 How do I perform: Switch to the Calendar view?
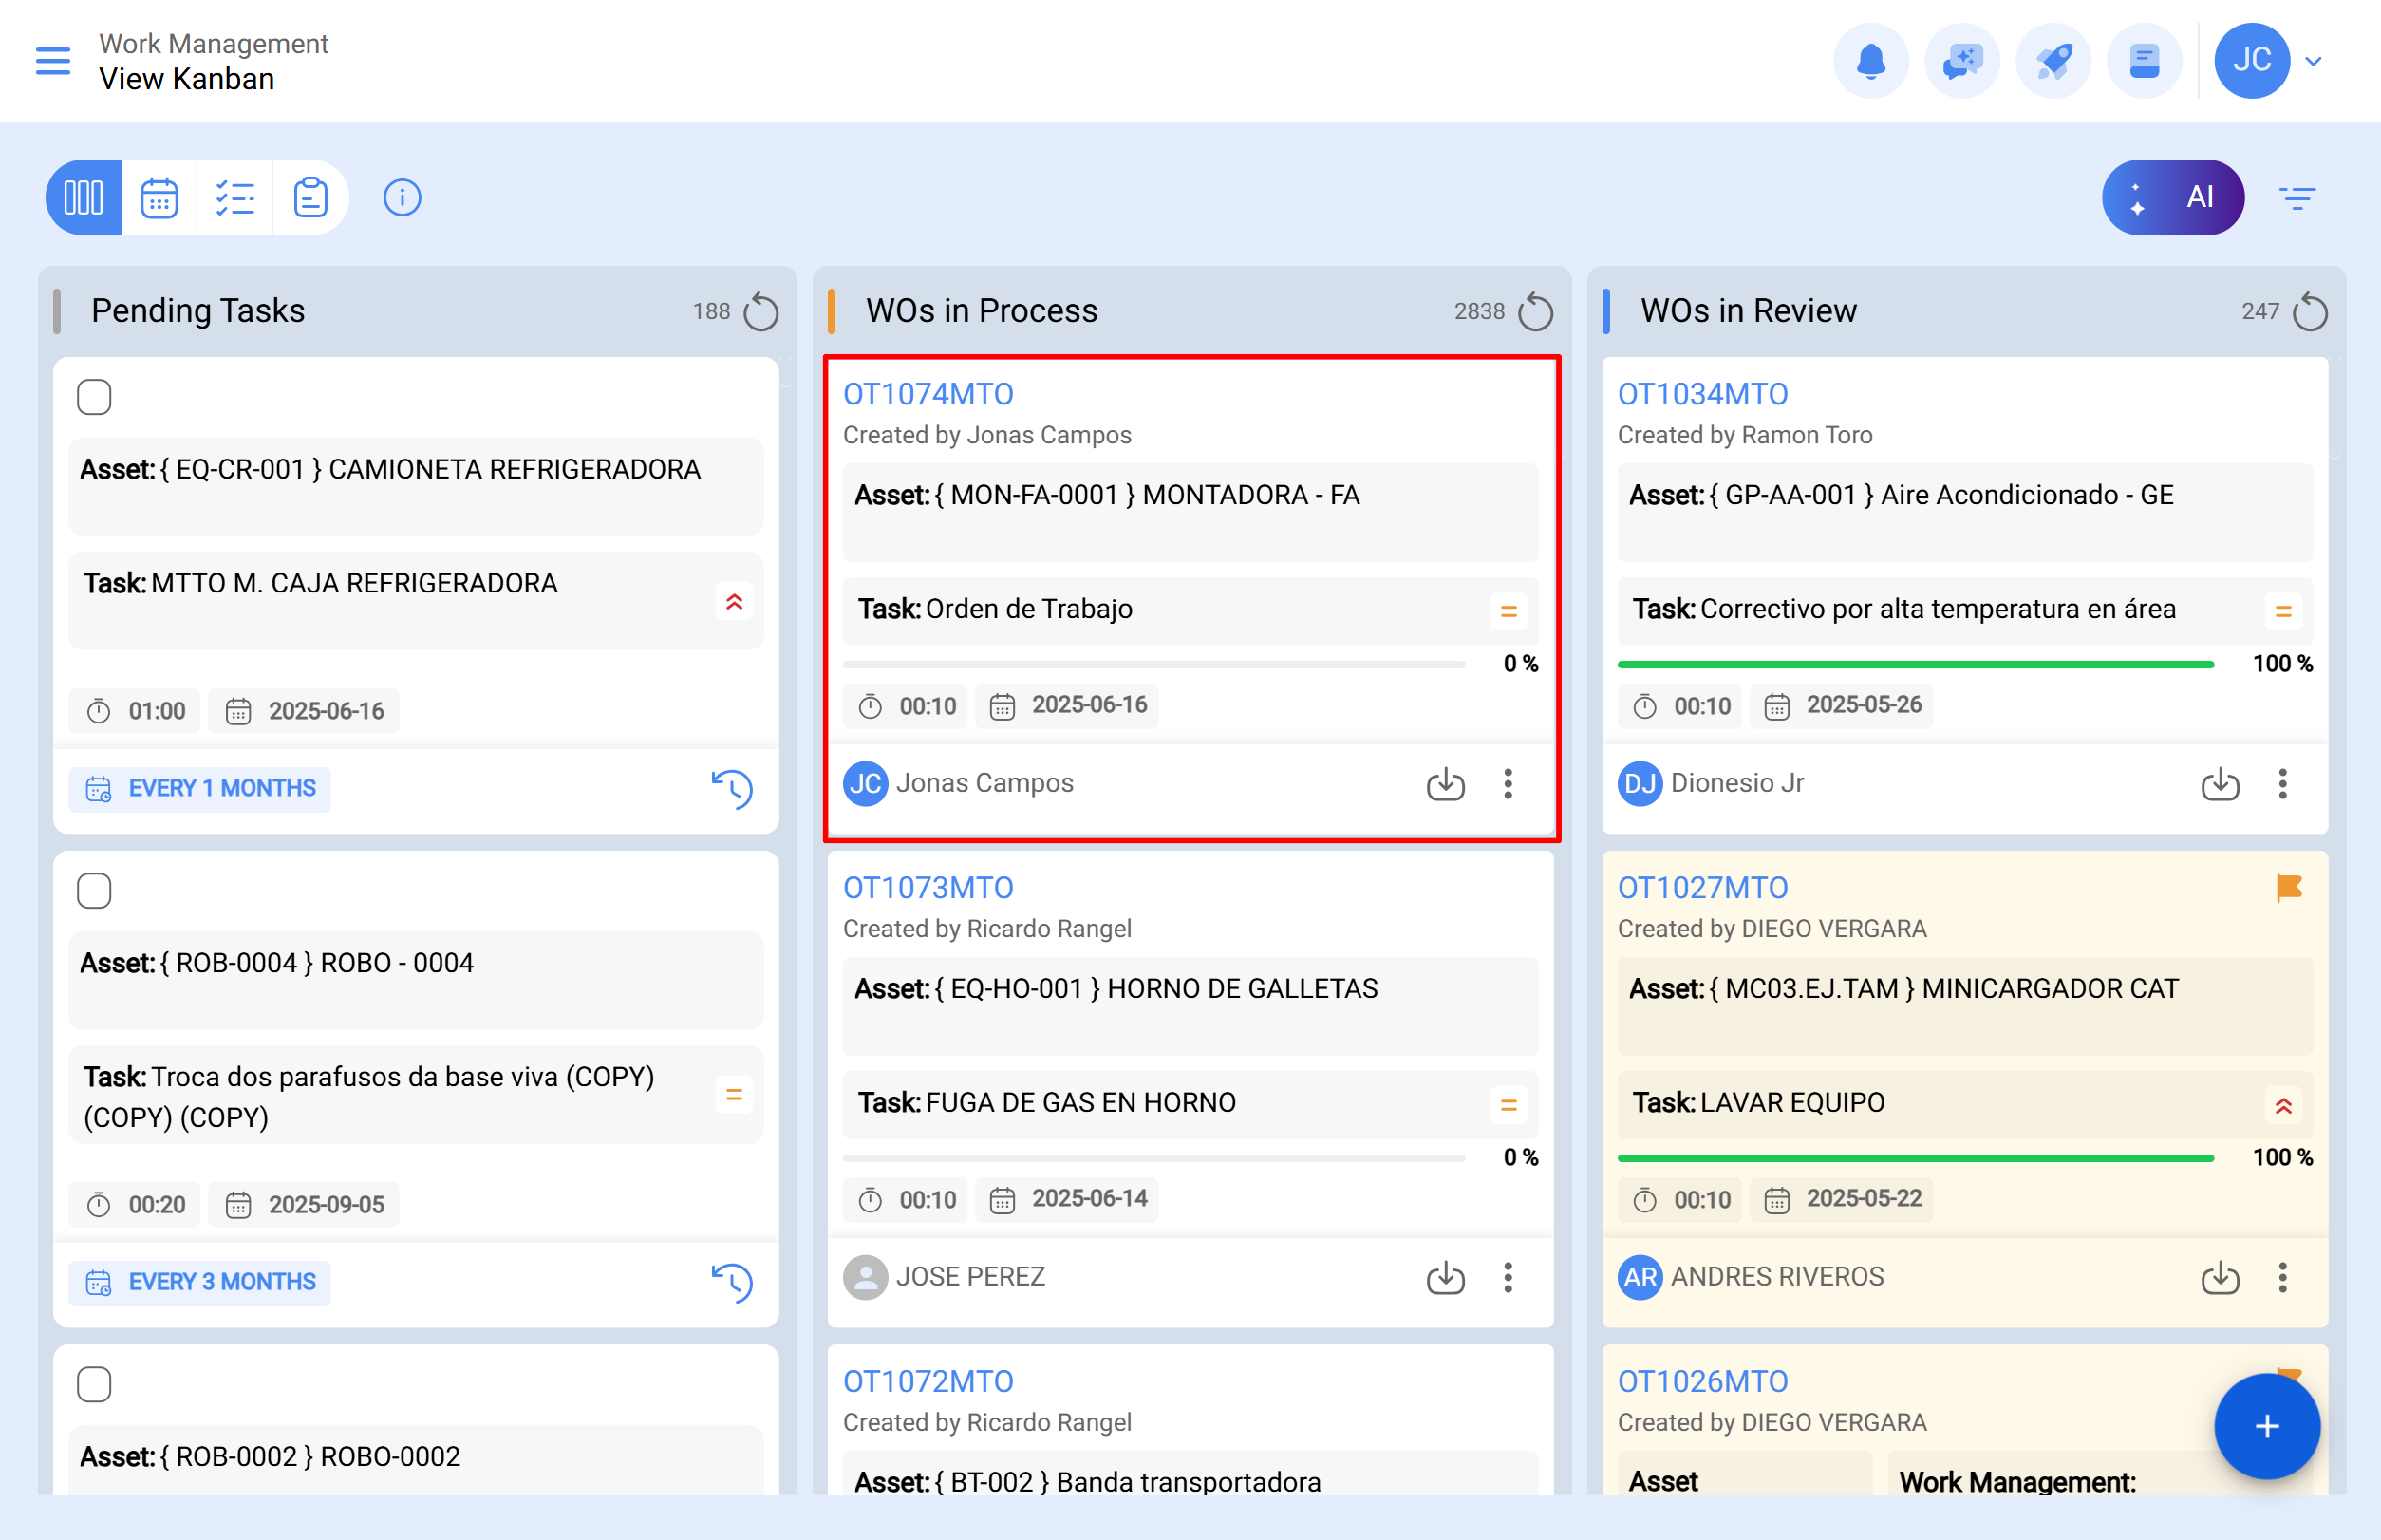coord(159,197)
